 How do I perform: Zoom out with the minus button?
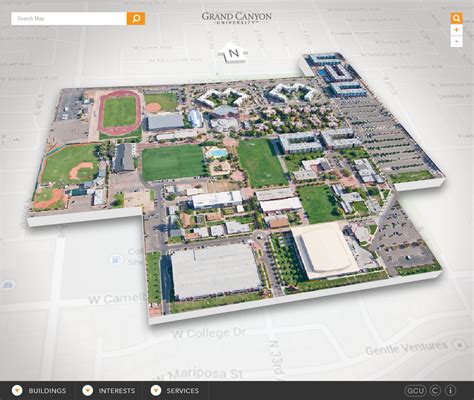[x=456, y=42]
